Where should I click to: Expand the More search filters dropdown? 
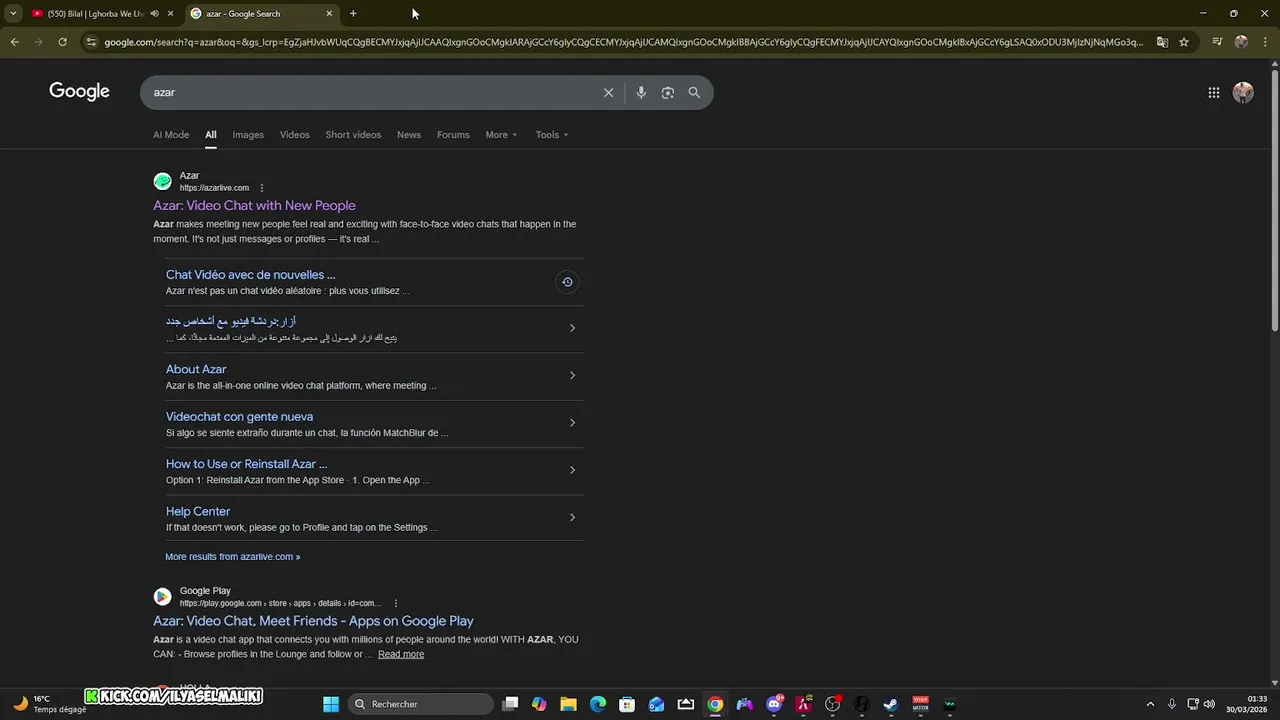[x=501, y=135]
